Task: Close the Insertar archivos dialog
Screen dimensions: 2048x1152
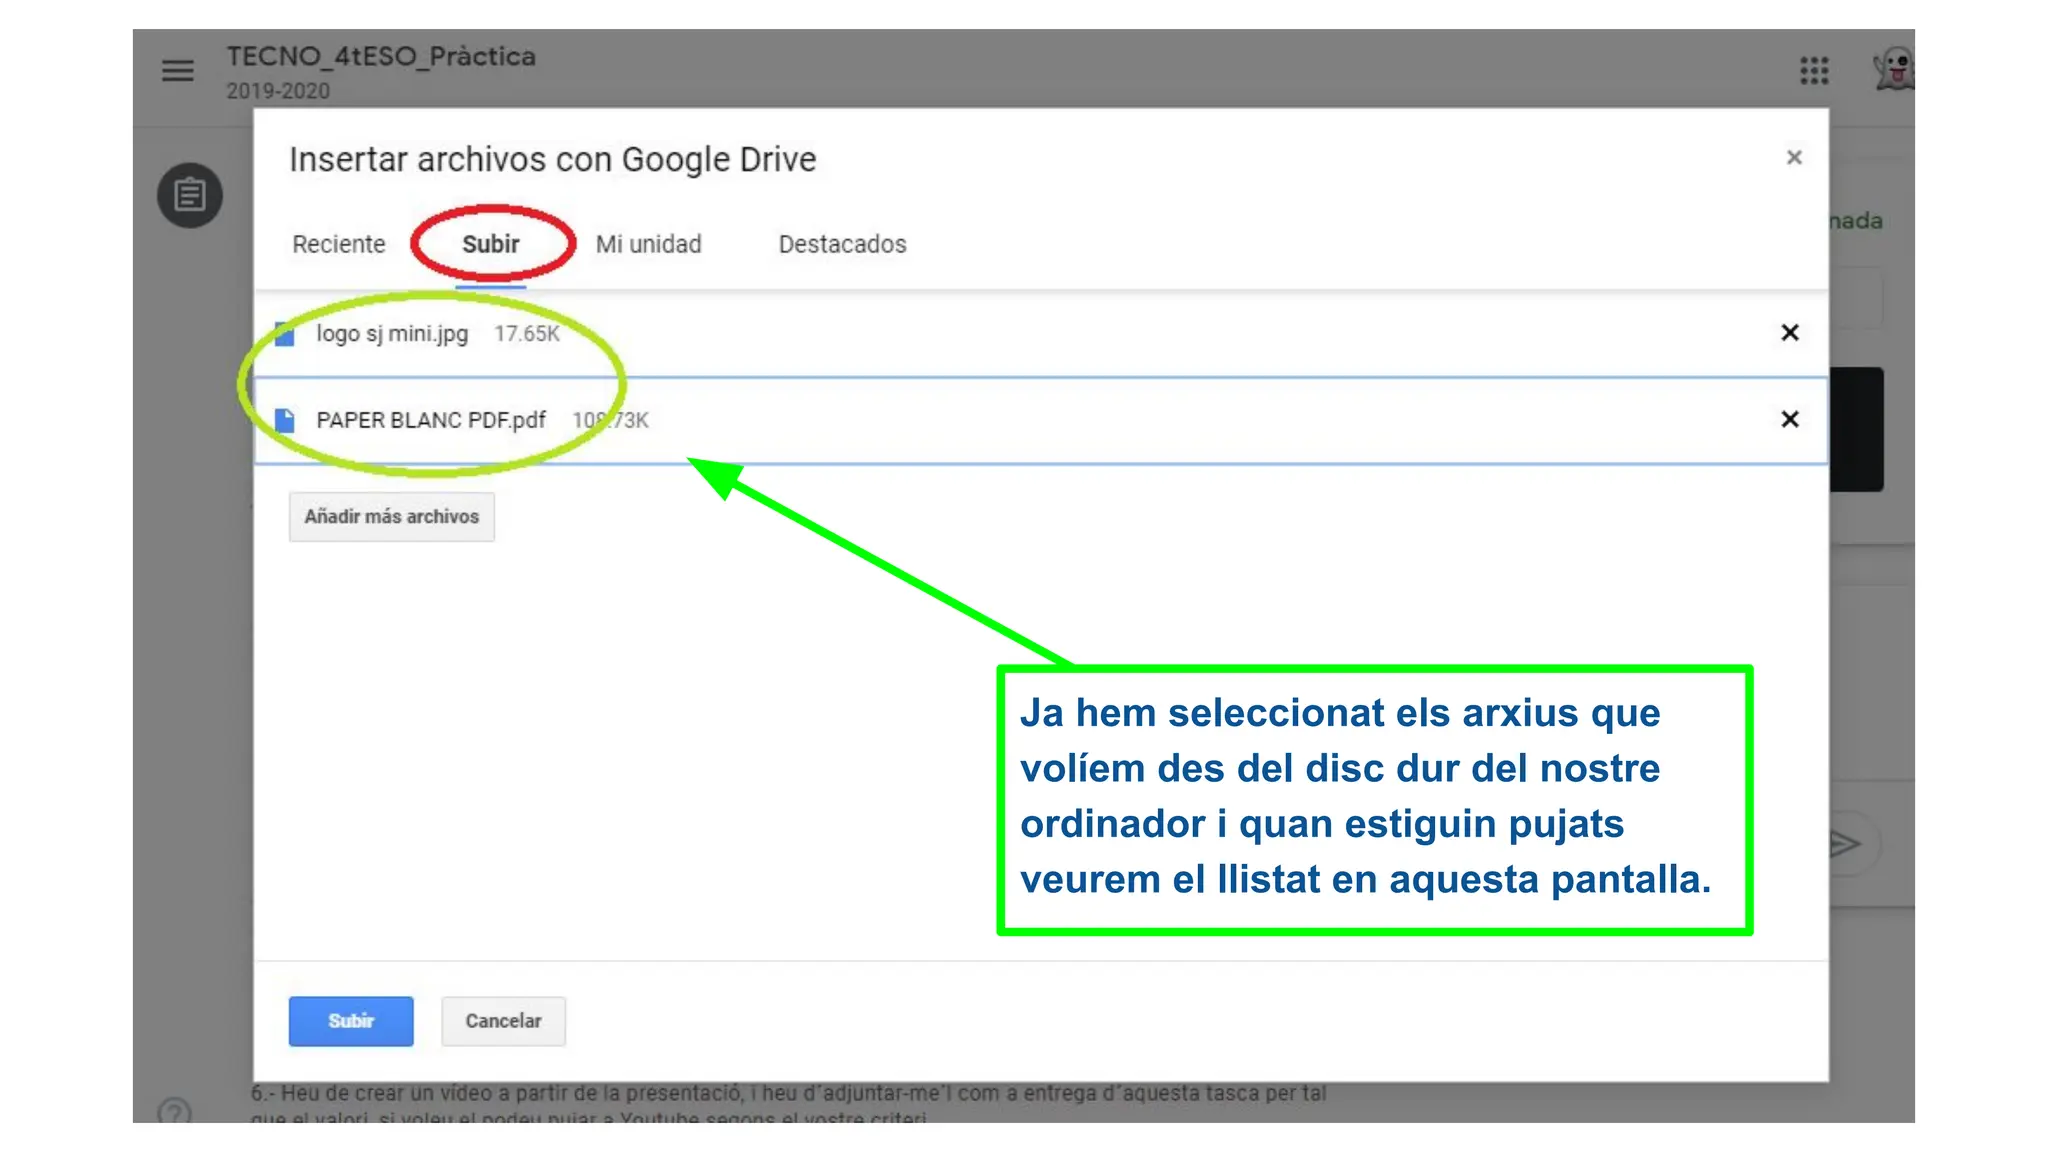Action: [x=1794, y=158]
